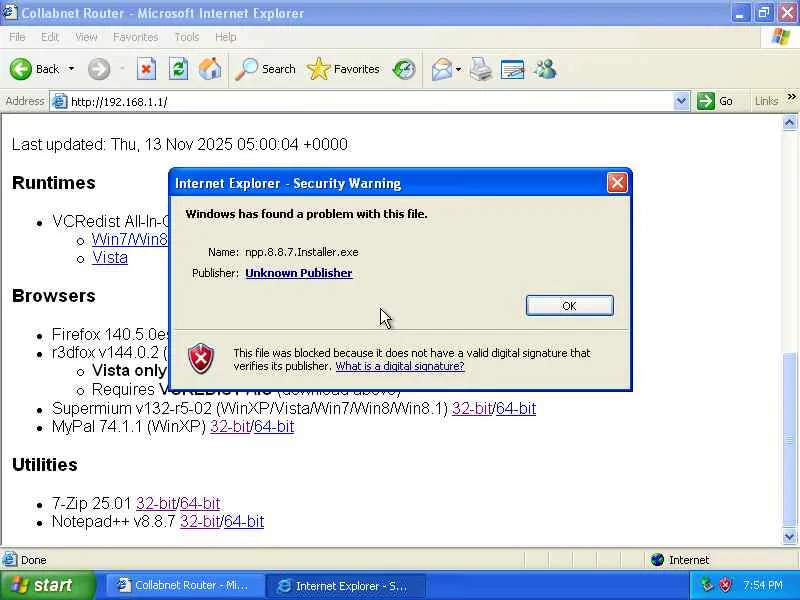Click the Edit page toolbar icon
The image size is (800, 600).
[x=512, y=69]
